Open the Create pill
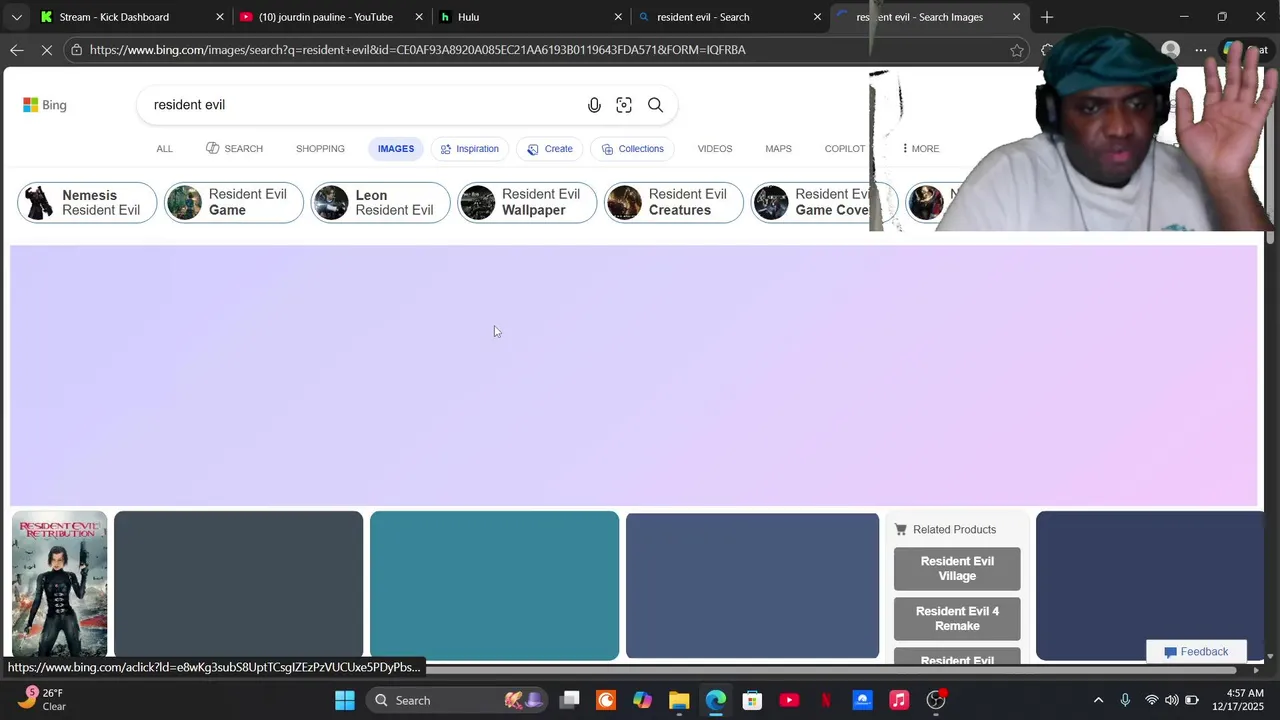The image size is (1280, 720). tap(550, 149)
